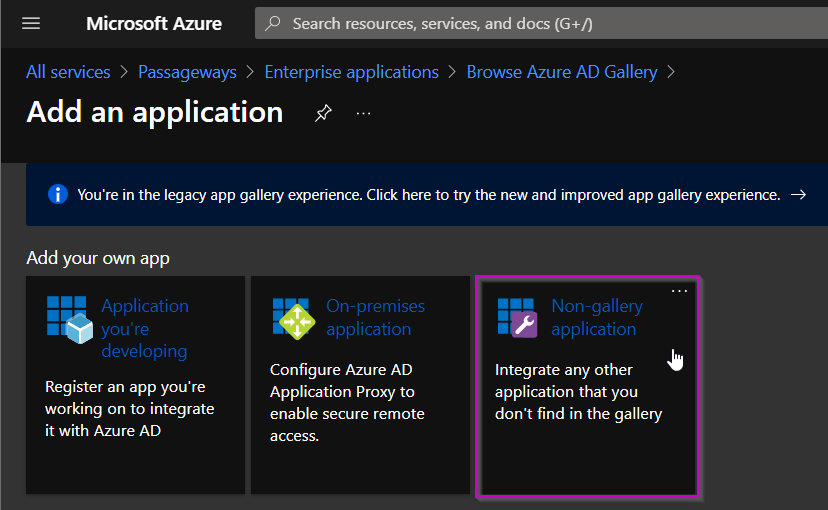Viewport: 828px width, 510px height.
Task: Go to the Microsoft Azure home
Action: 154,23
